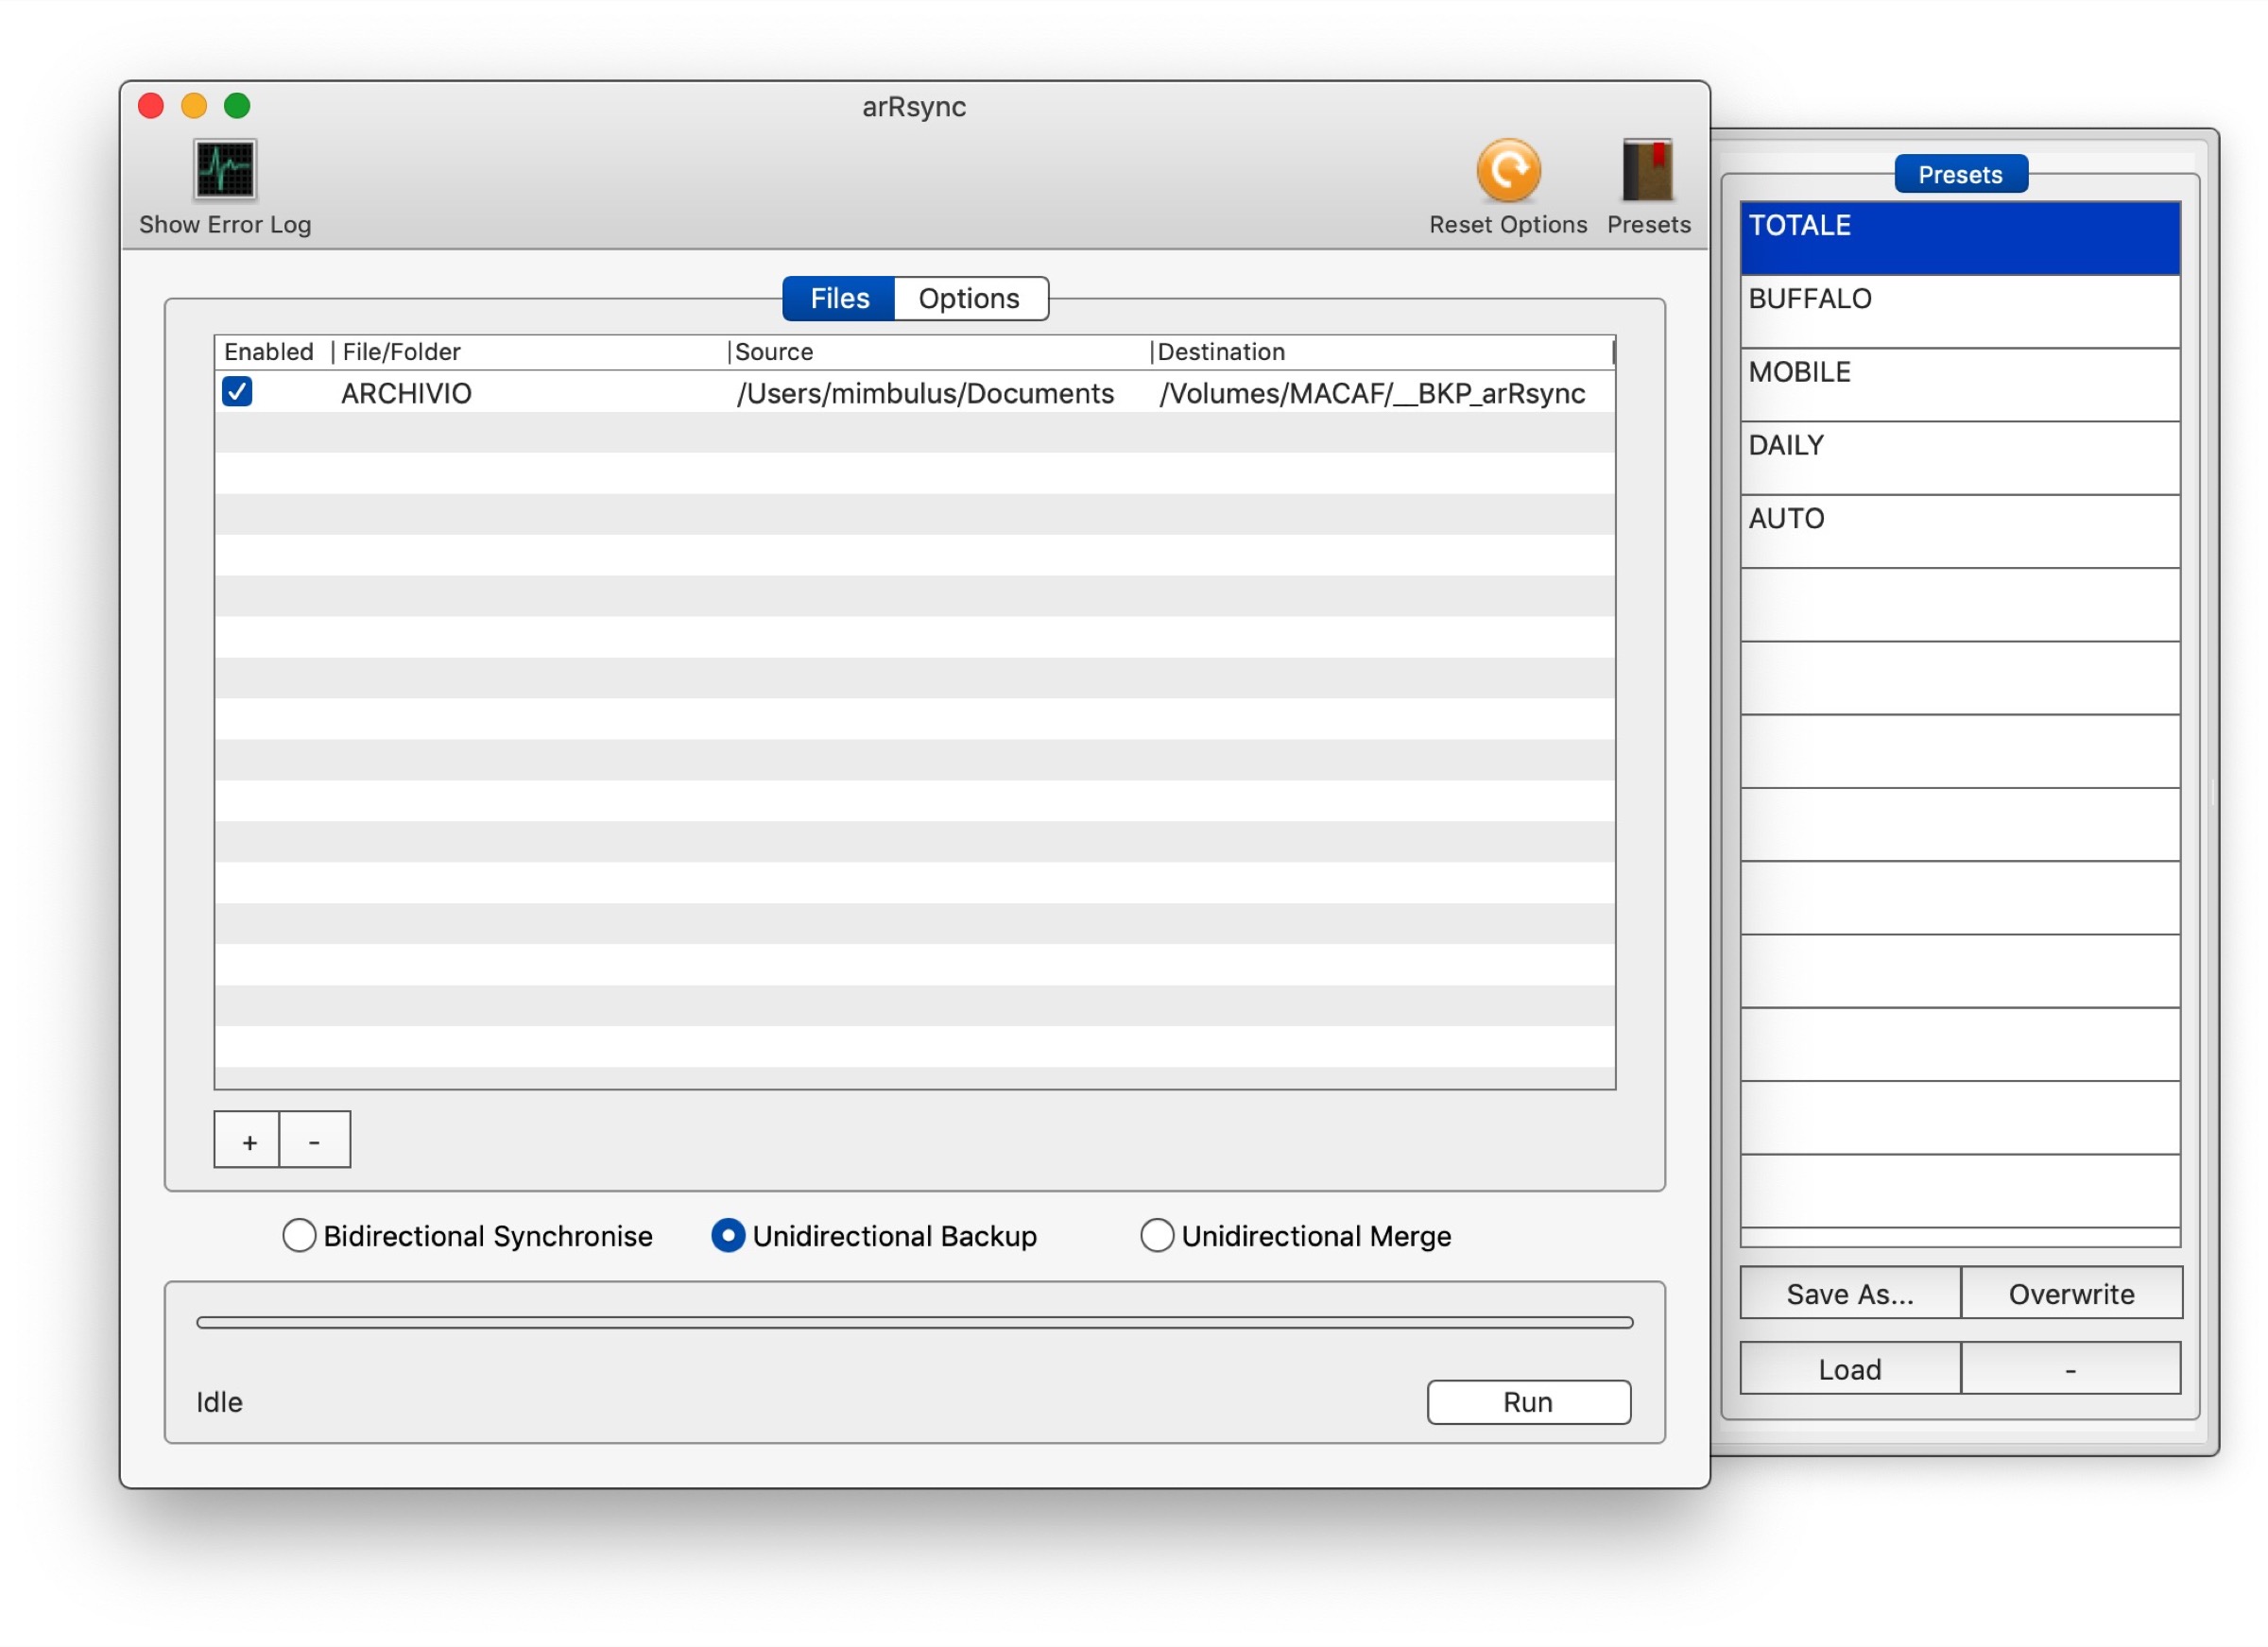Select the DAILY preset entry
Screen dimensions: 2268x1647
click(1958, 457)
